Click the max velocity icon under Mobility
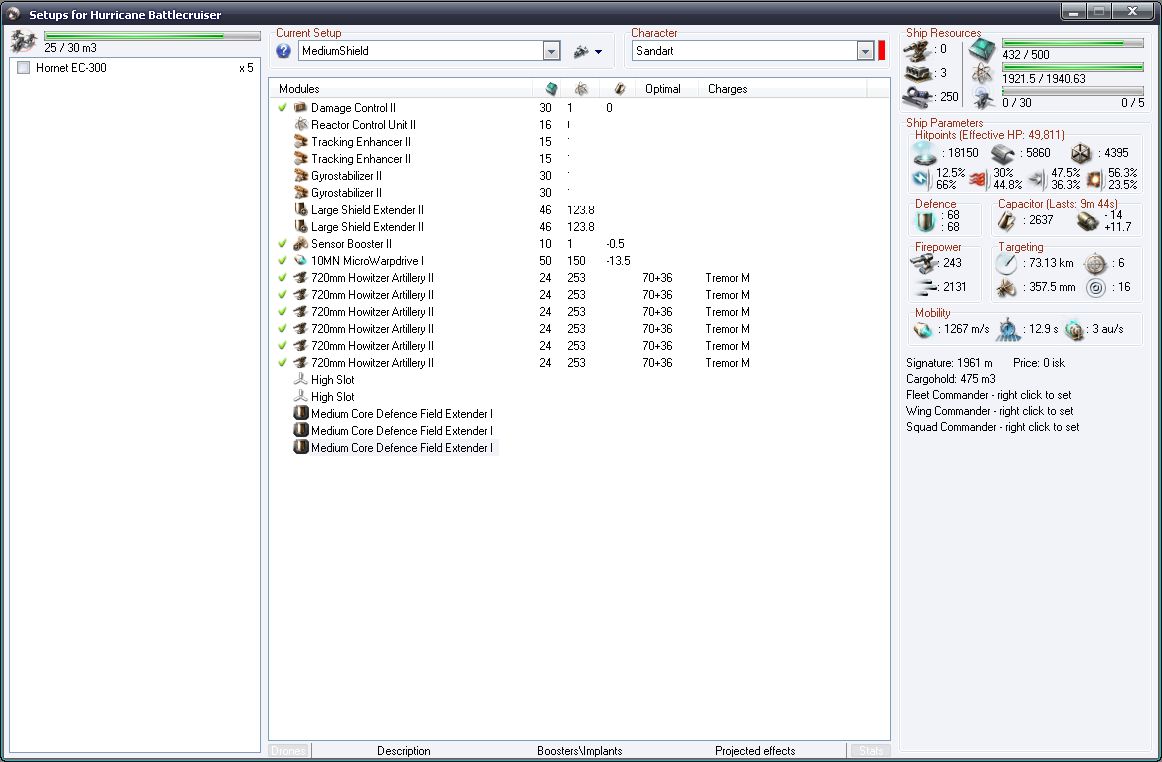This screenshot has width=1162, height=762. pyautogui.click(x=923, y=329)
